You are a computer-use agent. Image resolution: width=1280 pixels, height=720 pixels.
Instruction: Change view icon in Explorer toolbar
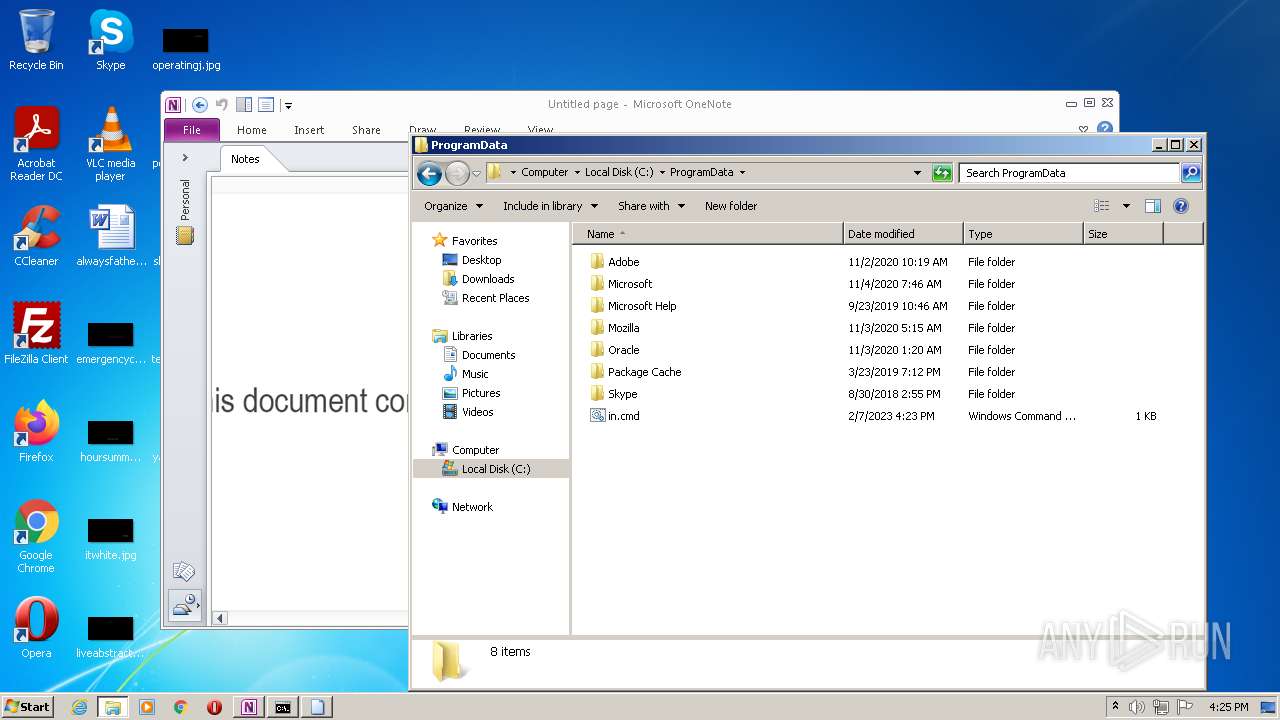click(x=1101, y=206)
